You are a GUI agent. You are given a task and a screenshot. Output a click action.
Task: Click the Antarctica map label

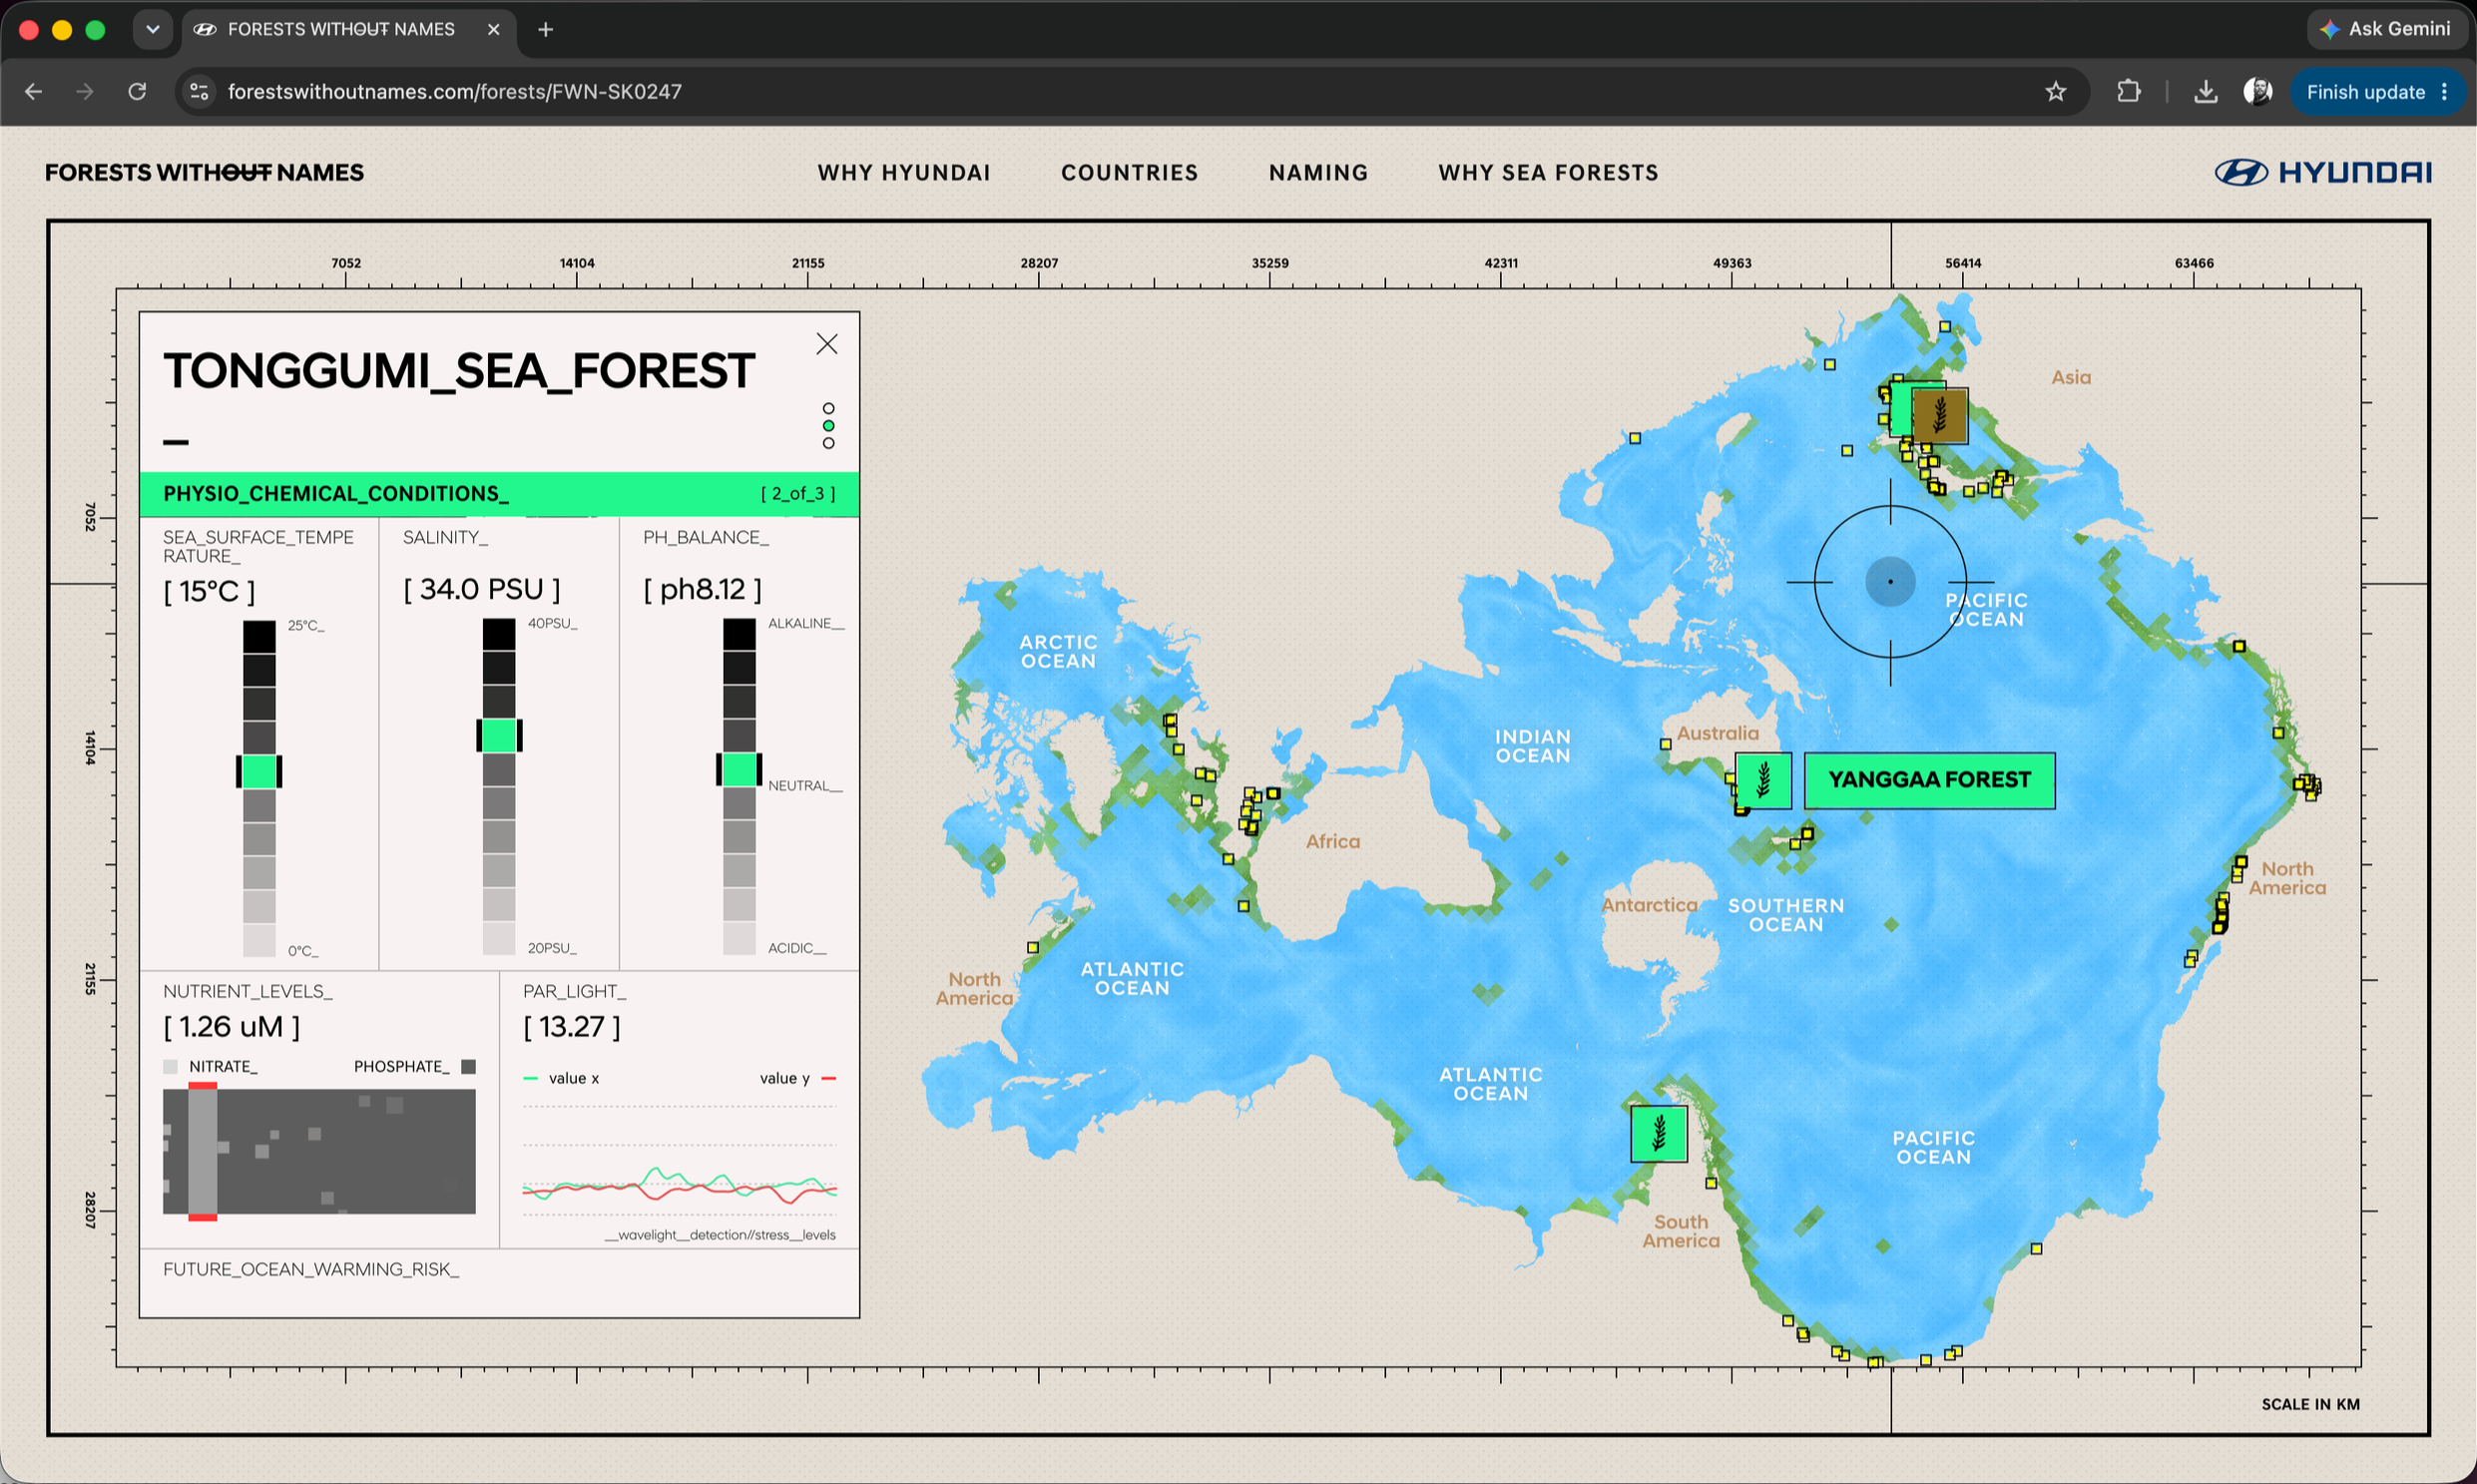(x=1649, y=905)
